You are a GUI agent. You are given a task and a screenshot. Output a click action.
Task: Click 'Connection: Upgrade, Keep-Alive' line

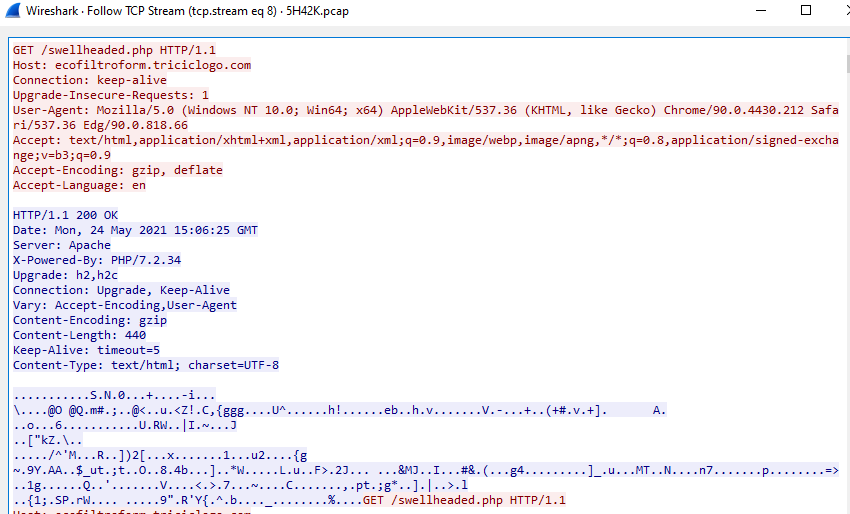(121, 290)
